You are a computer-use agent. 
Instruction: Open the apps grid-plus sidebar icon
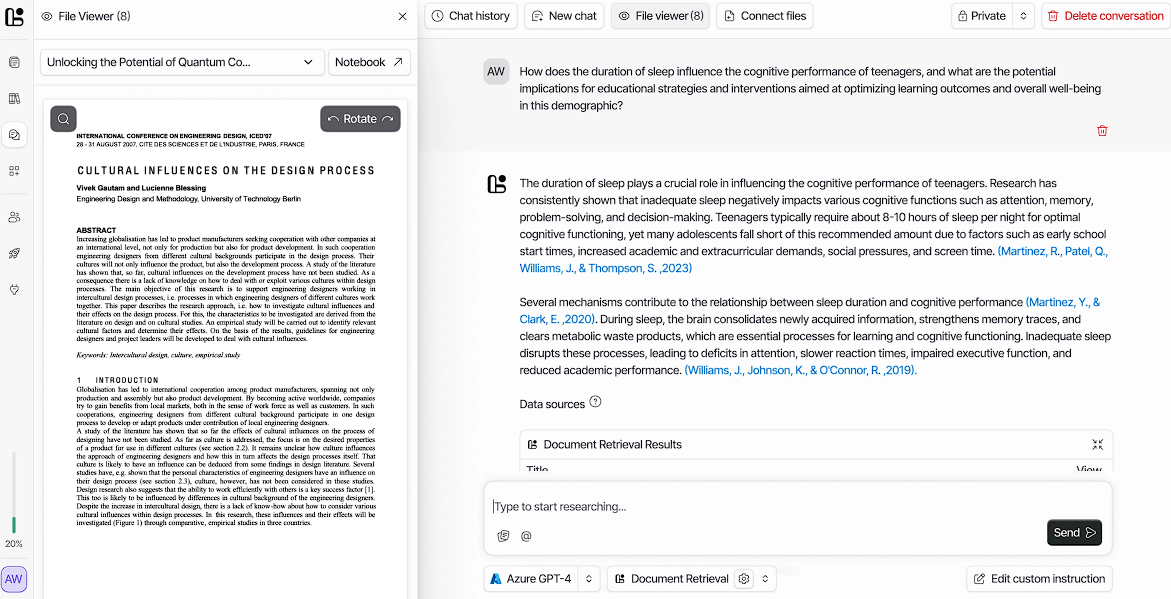(14, 171)
